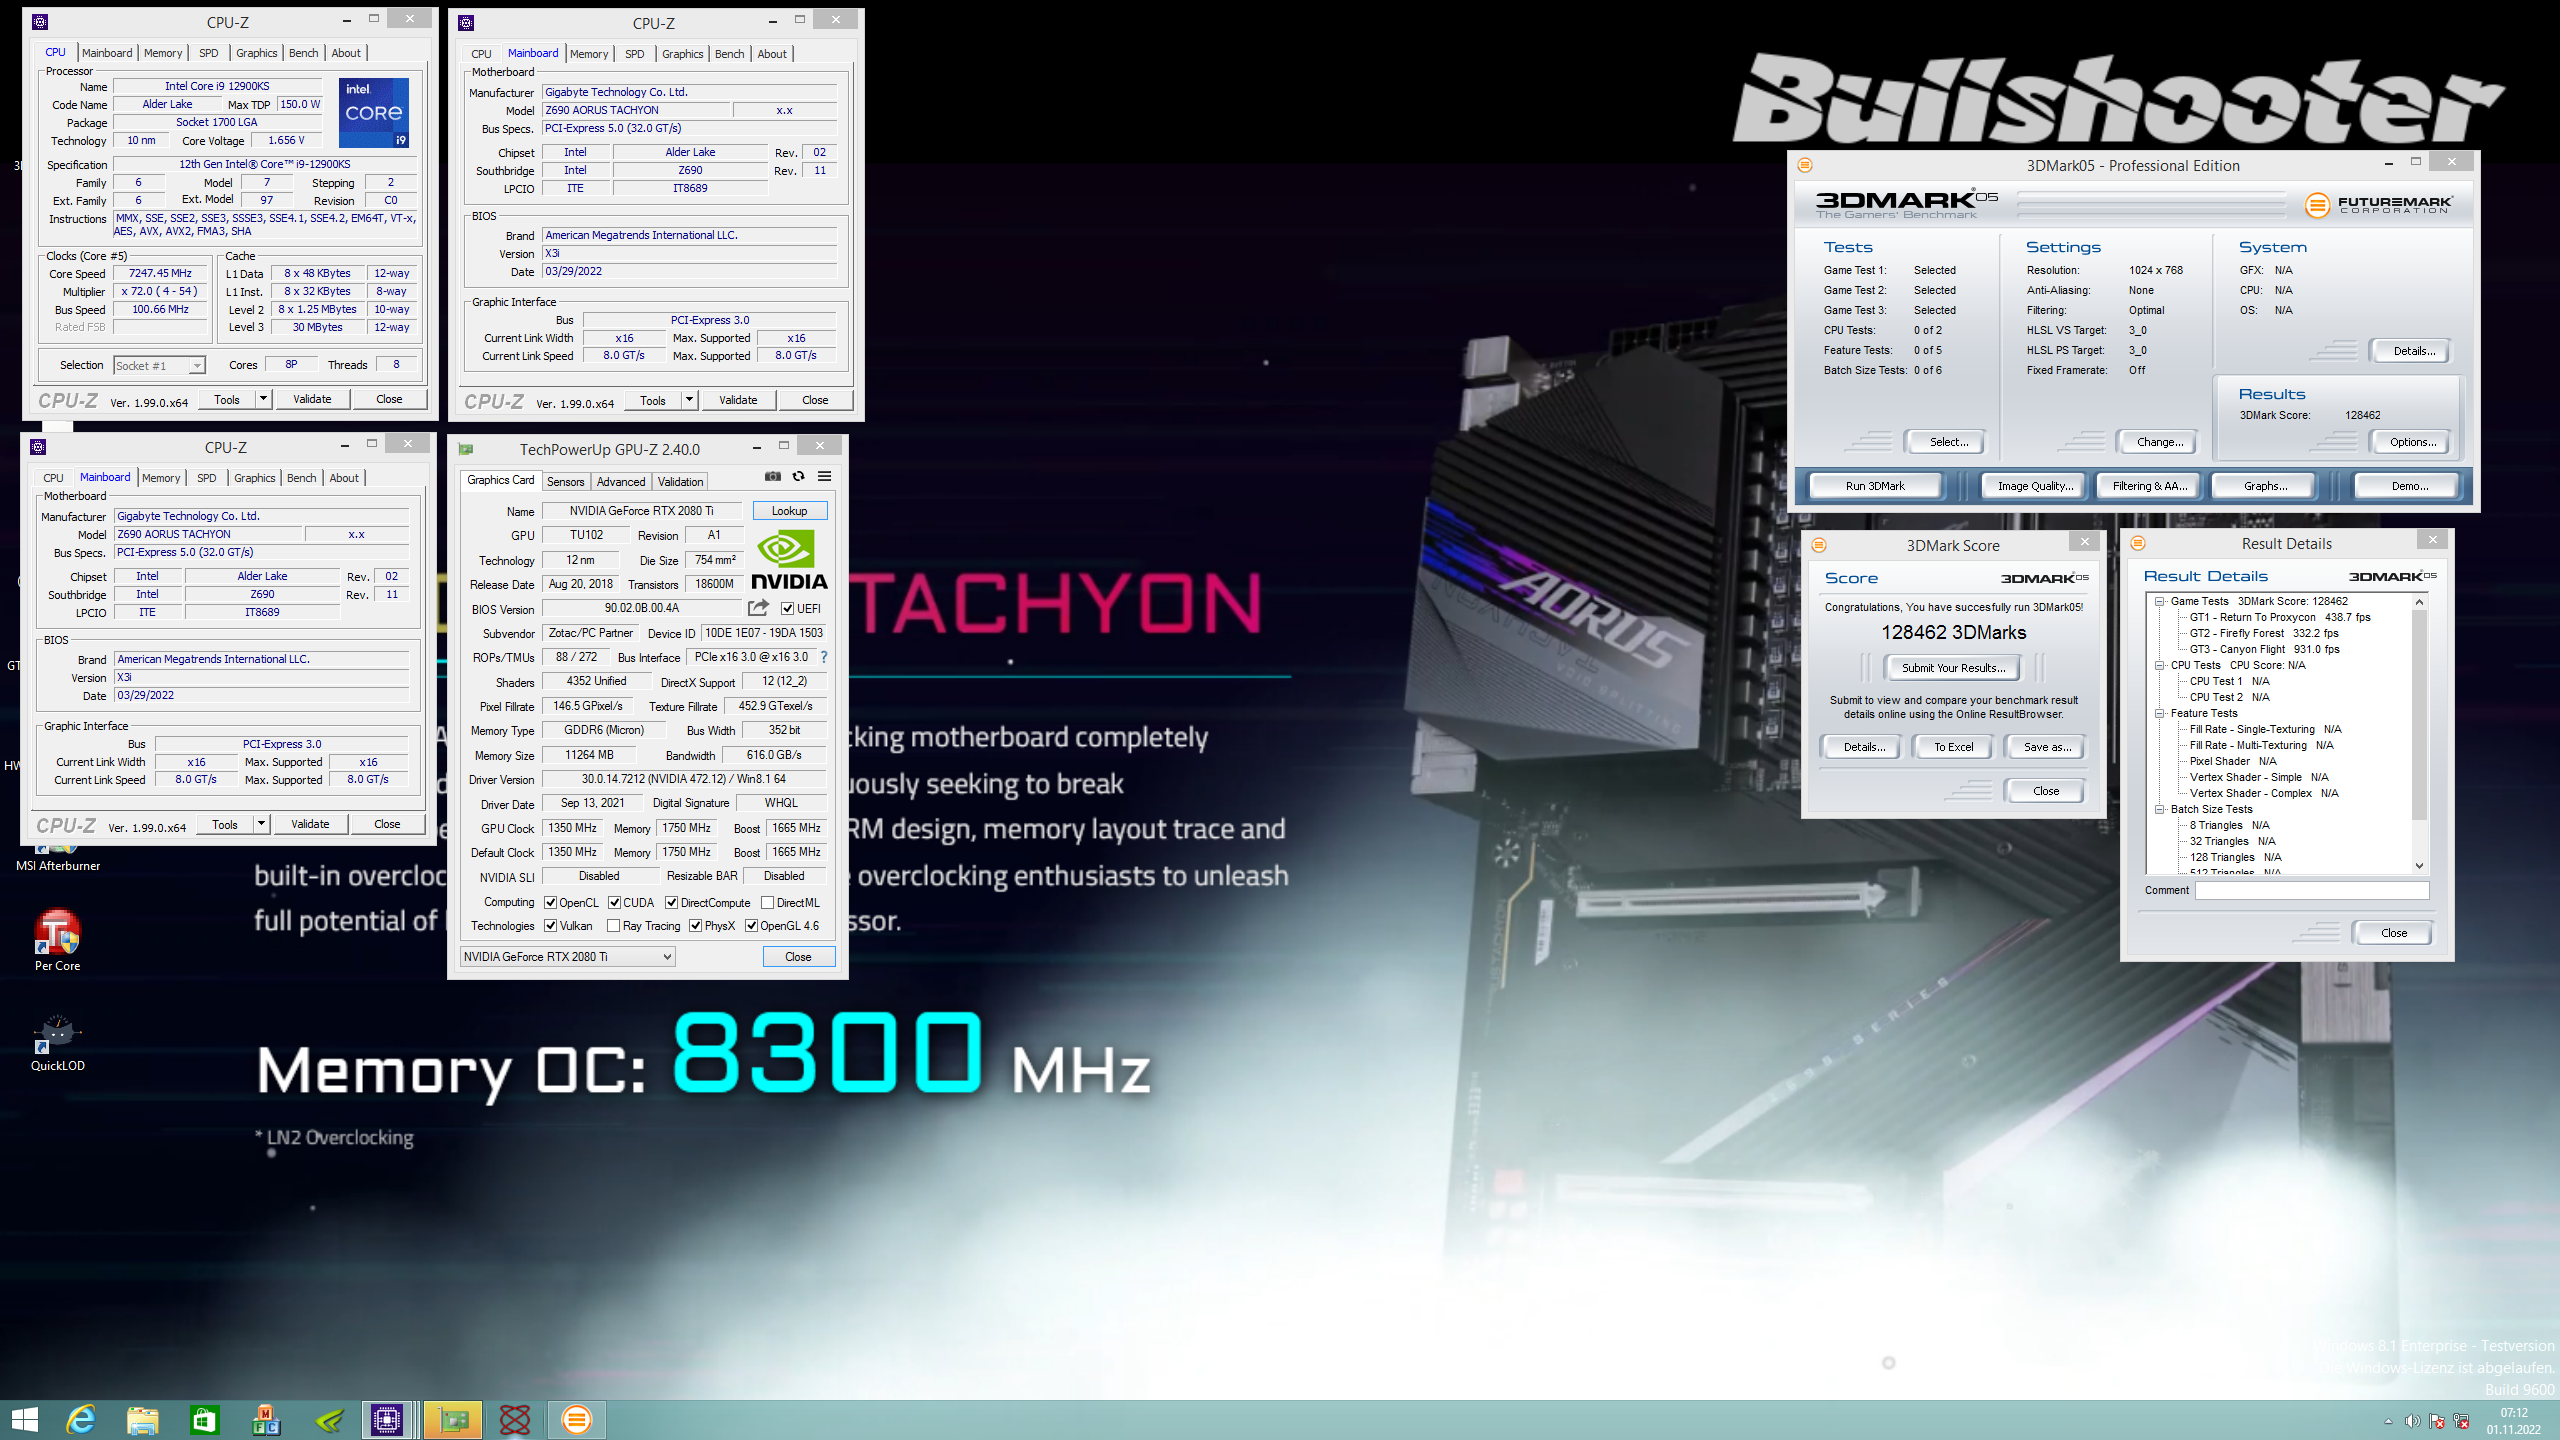Open the Advanced tab in GPU-Z
The width and height of the screenshot is (2560, 1440).
(621, 481)
